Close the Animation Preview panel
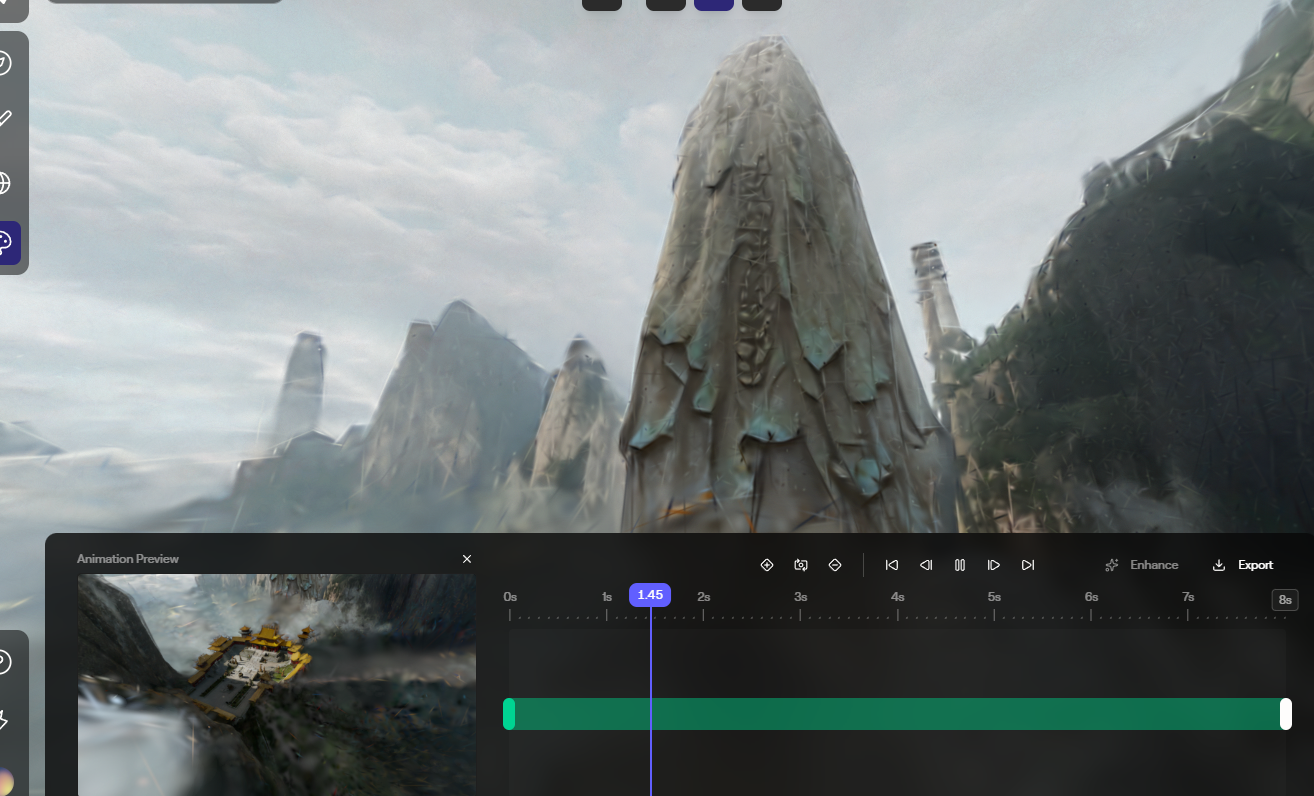This screenshot has width=1314, height=796. coord(466,559)
